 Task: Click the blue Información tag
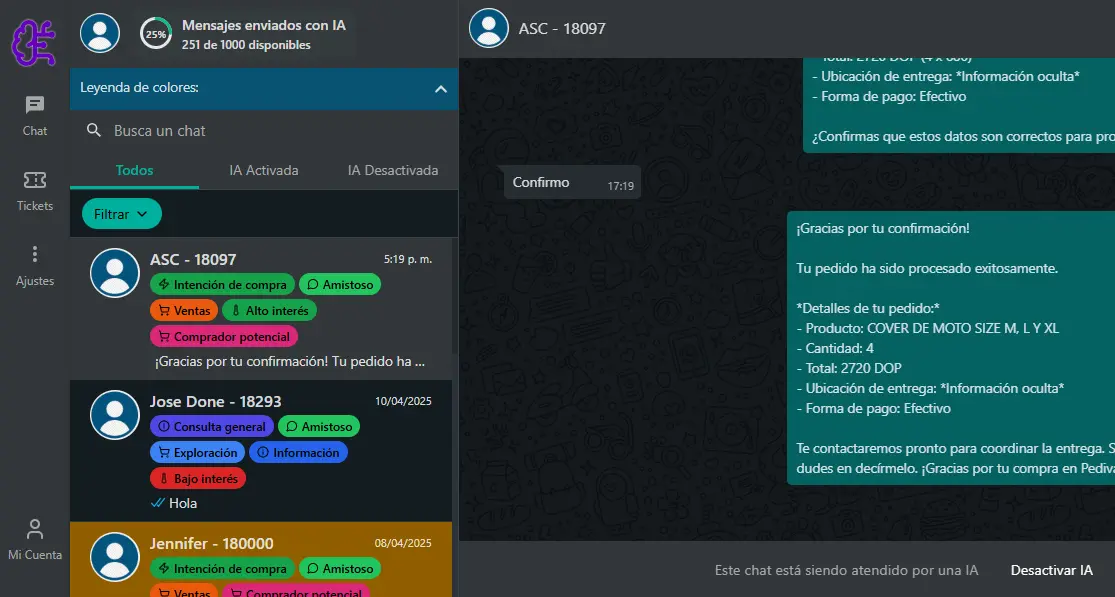[299, 452]
